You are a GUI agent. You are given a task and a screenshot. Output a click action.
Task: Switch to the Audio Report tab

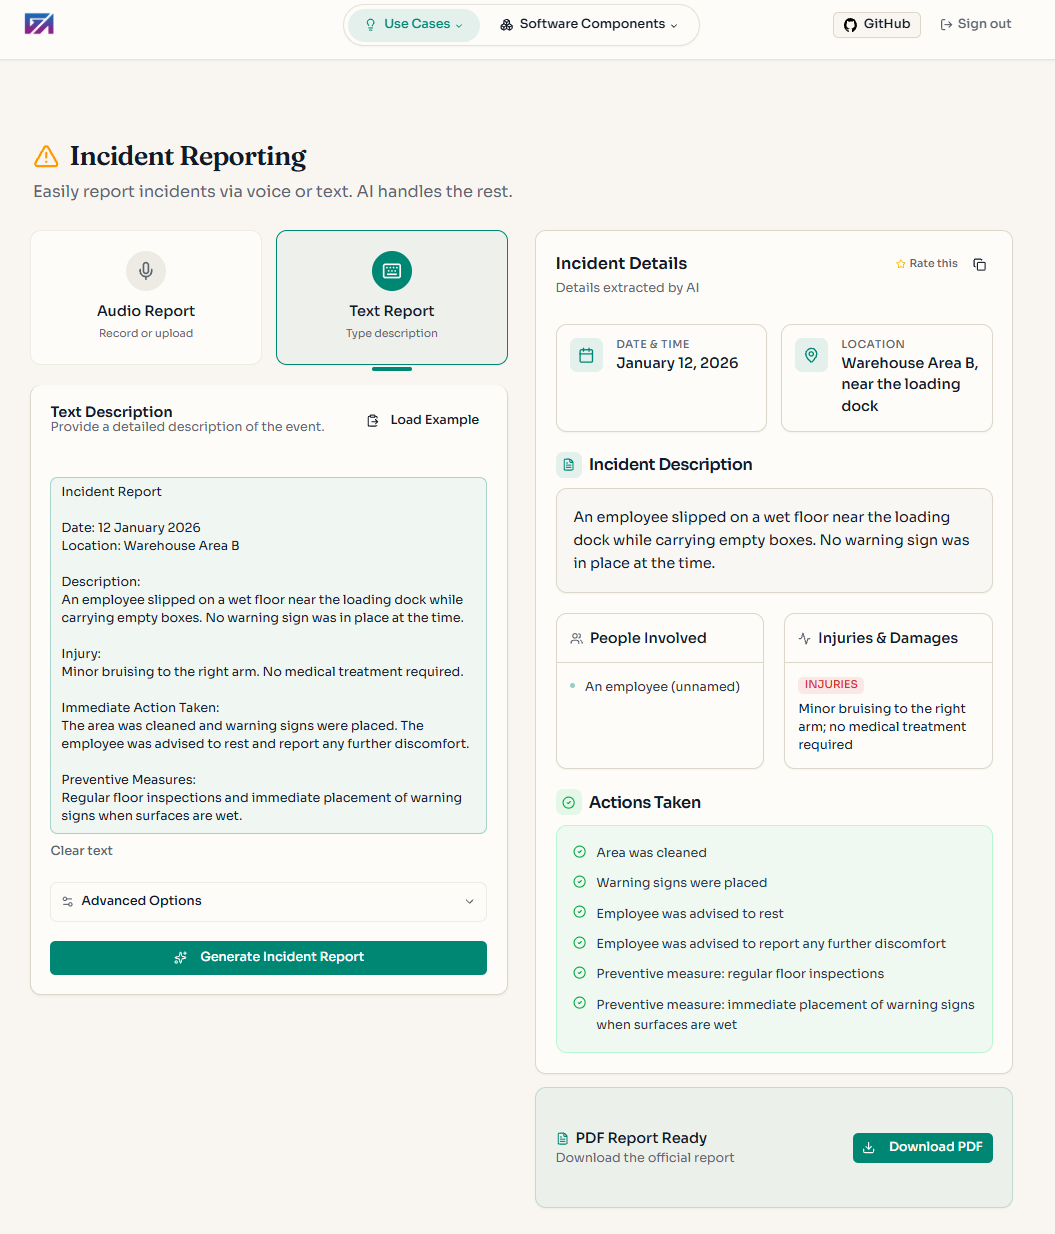(145, 297)
